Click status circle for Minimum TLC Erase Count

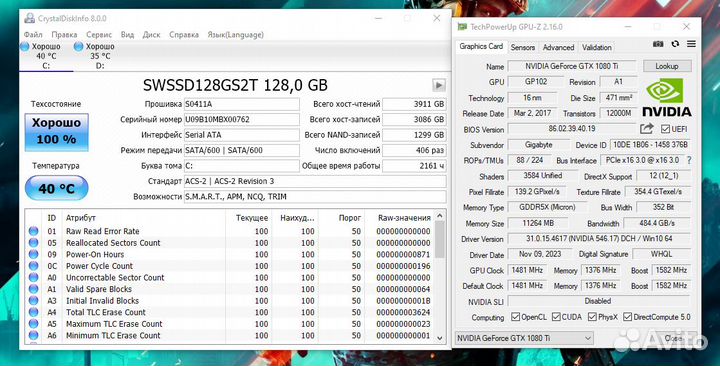(33, 335)
